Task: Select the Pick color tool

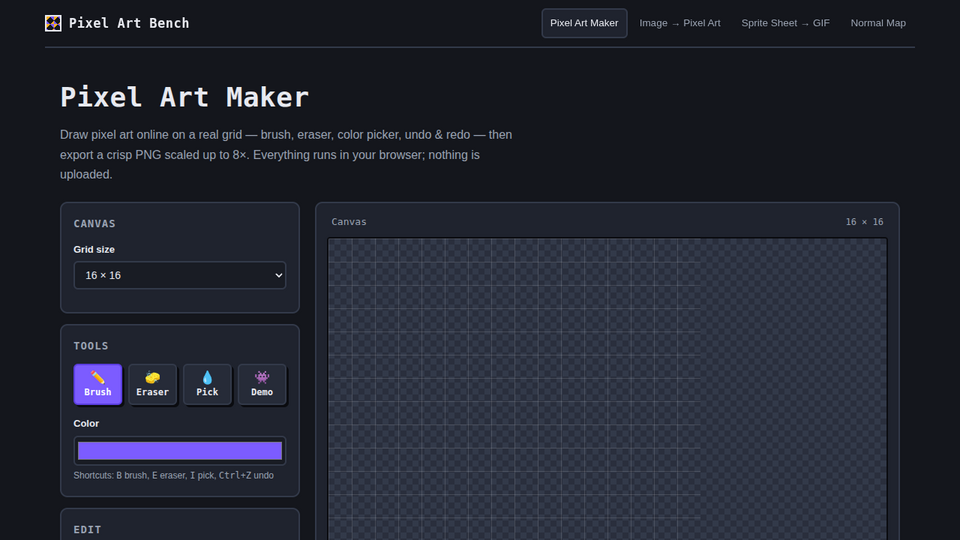Action: point(208,384)
